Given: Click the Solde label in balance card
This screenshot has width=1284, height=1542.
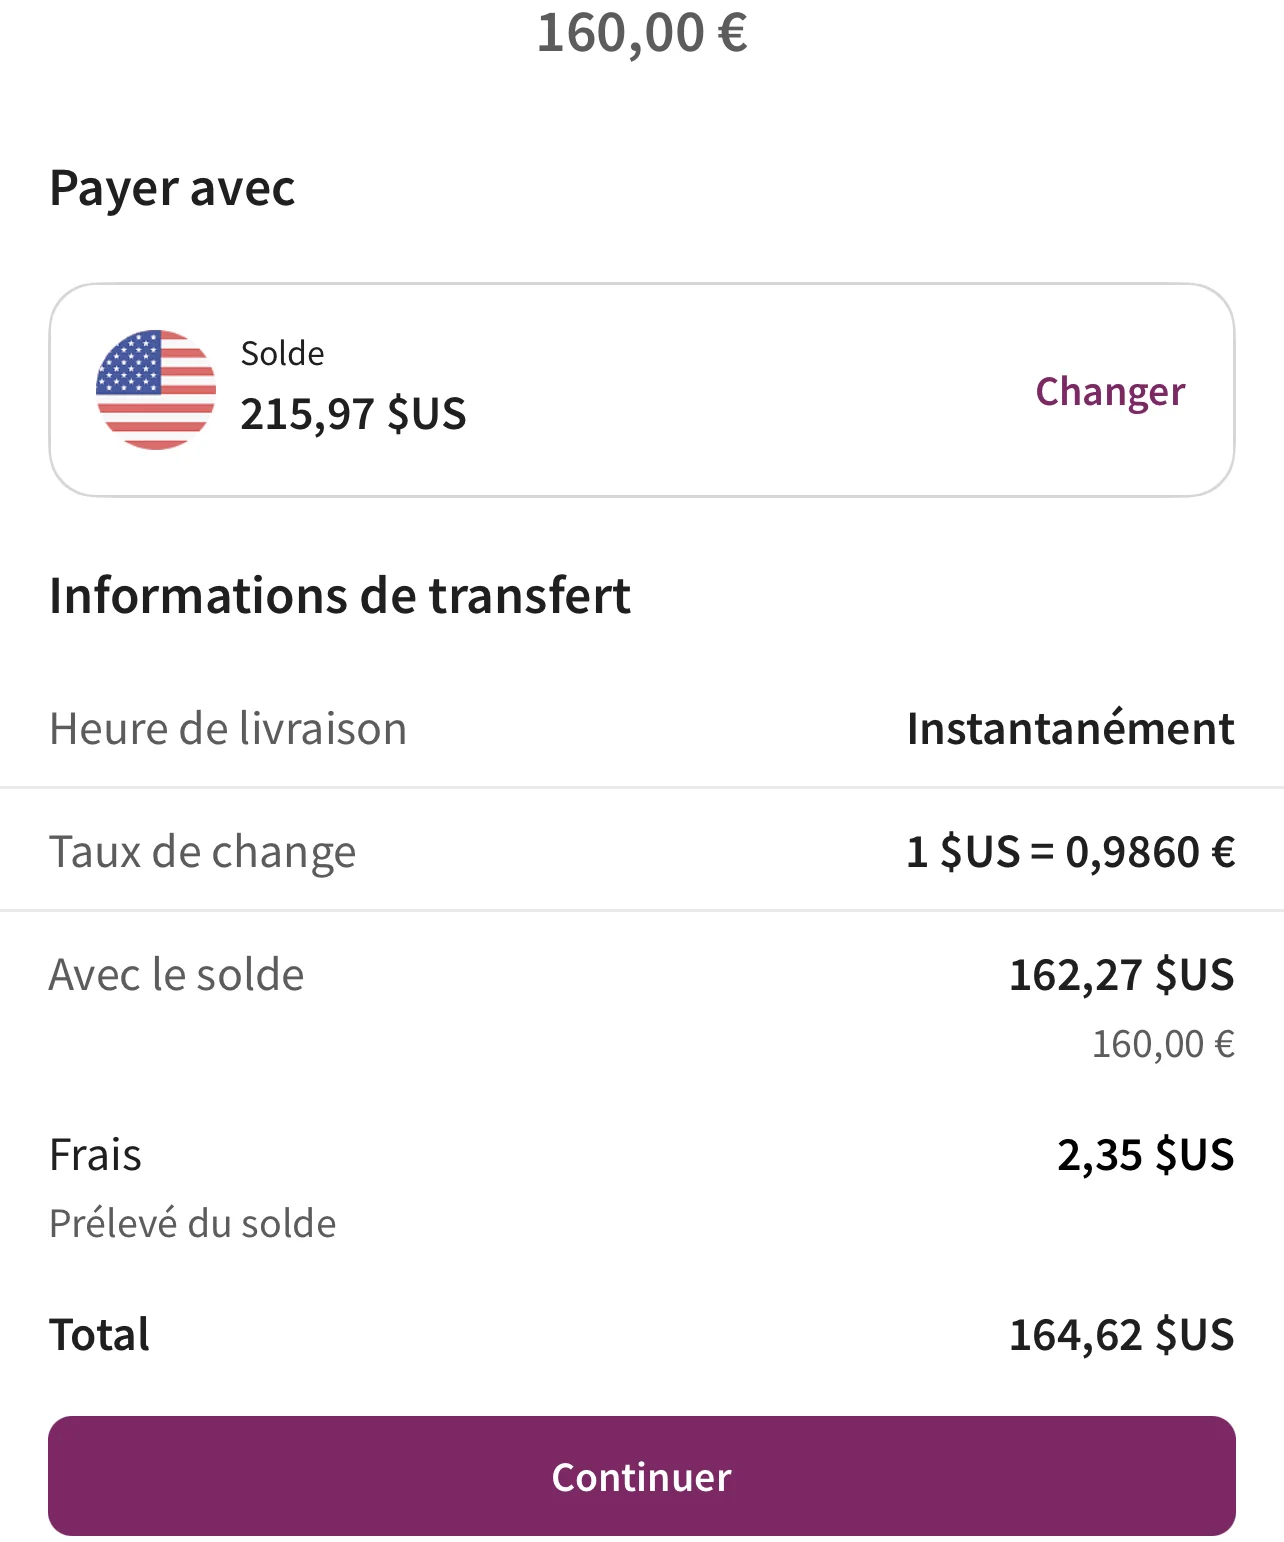Looking at the screenshot, I should pos(282,354).
